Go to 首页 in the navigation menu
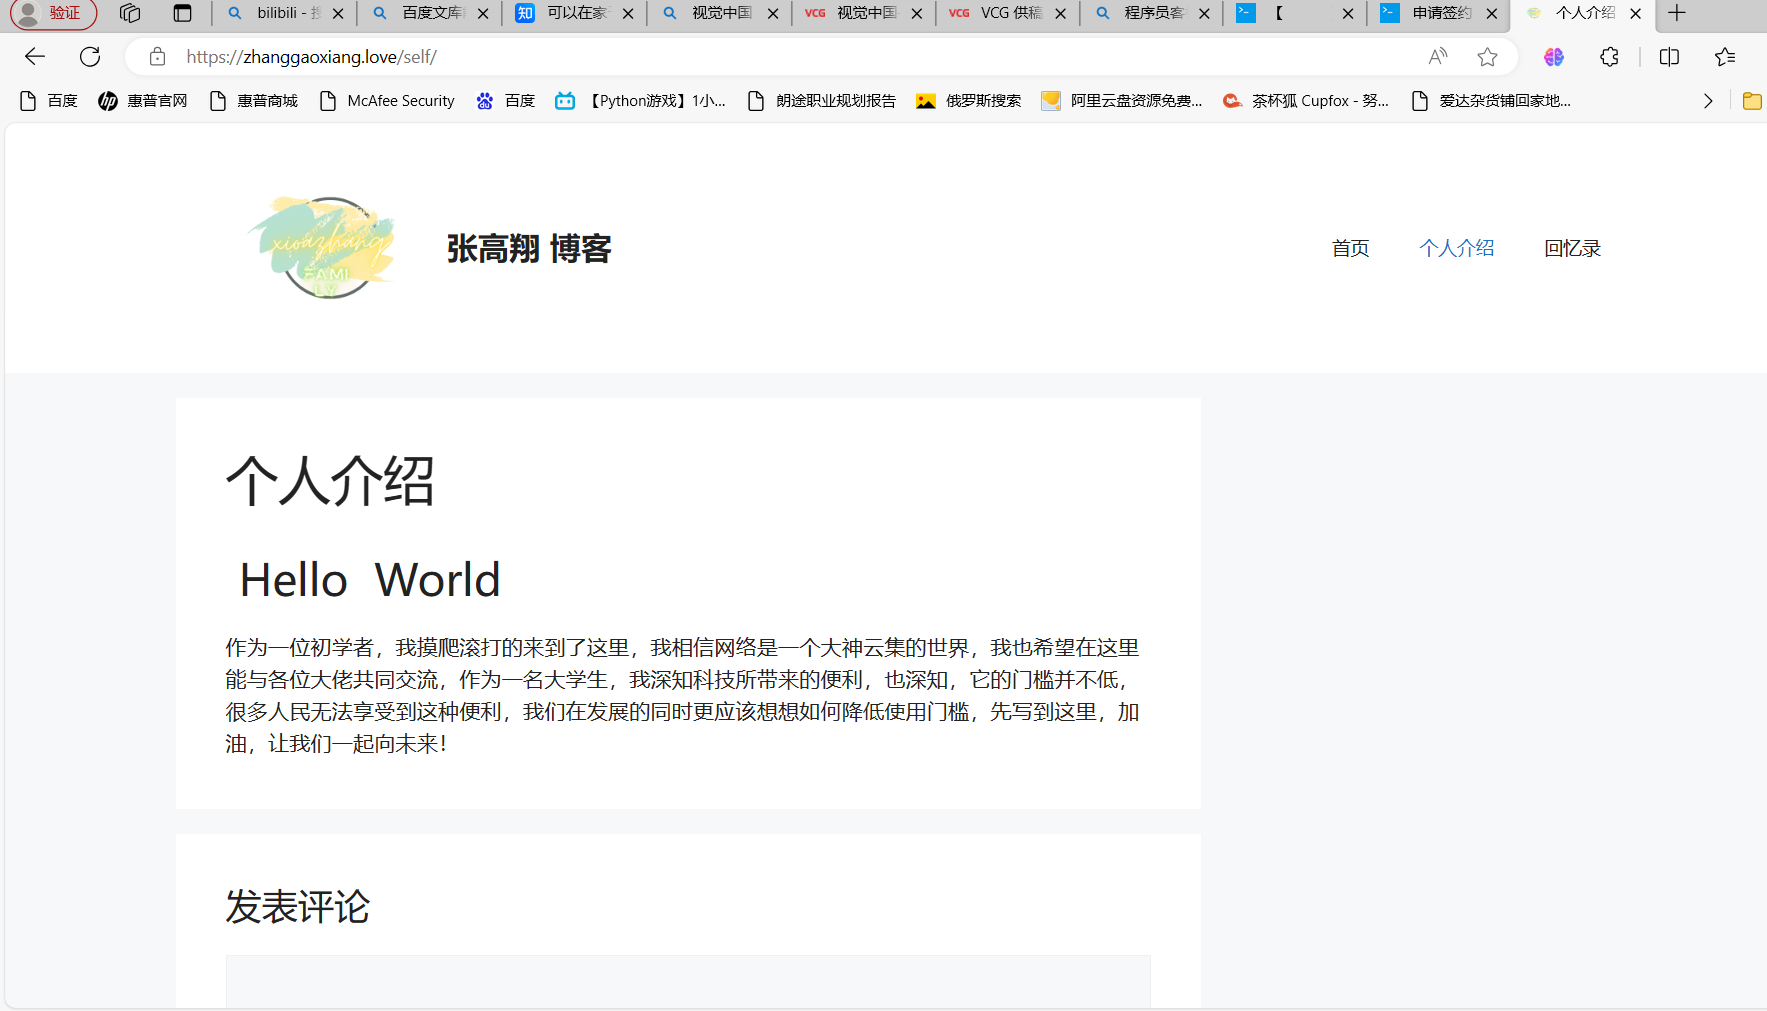This screenshot has width=1767, height=1011. pos(1350,248)
